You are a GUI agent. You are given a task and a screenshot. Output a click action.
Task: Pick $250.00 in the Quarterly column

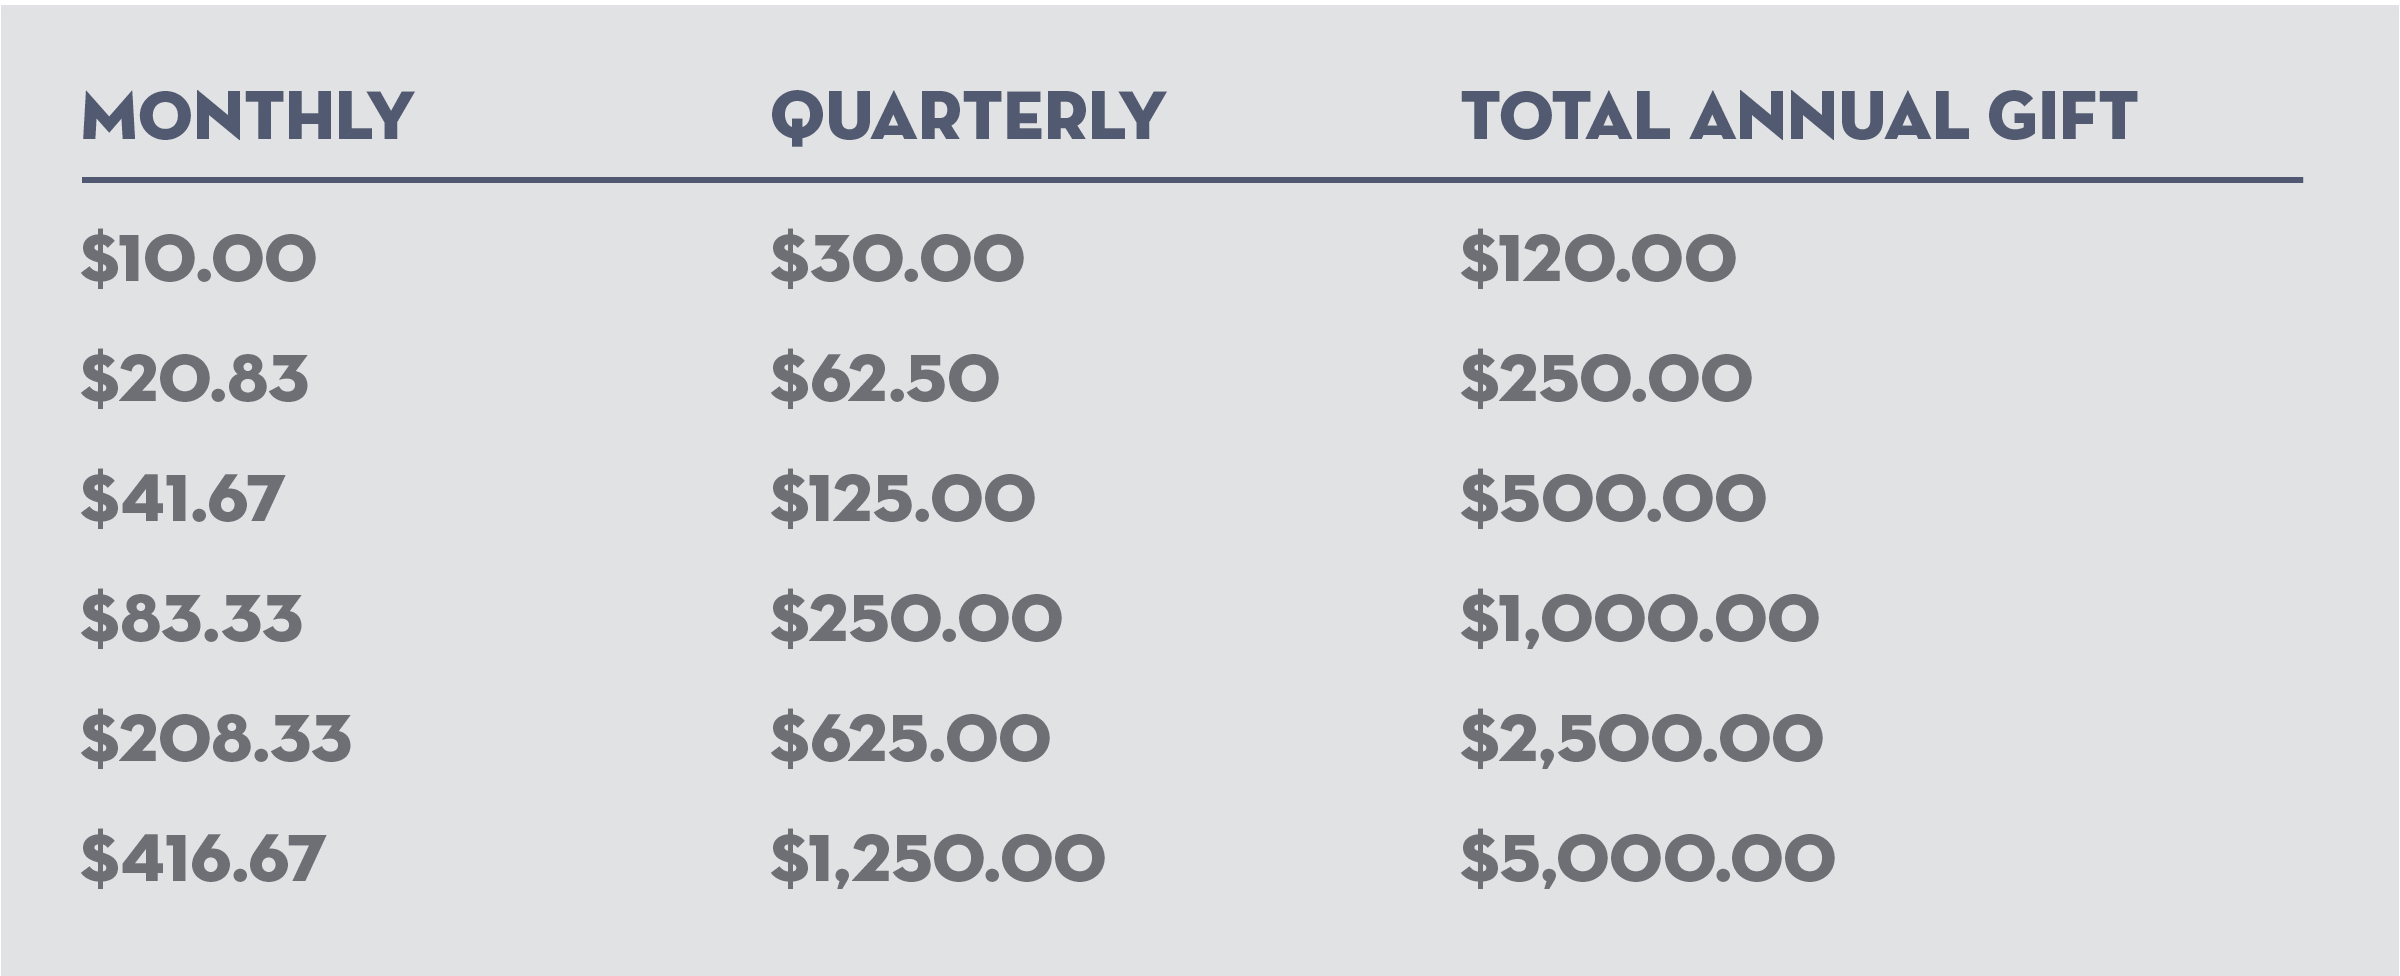pyautogui.click(x=915, y=619)
